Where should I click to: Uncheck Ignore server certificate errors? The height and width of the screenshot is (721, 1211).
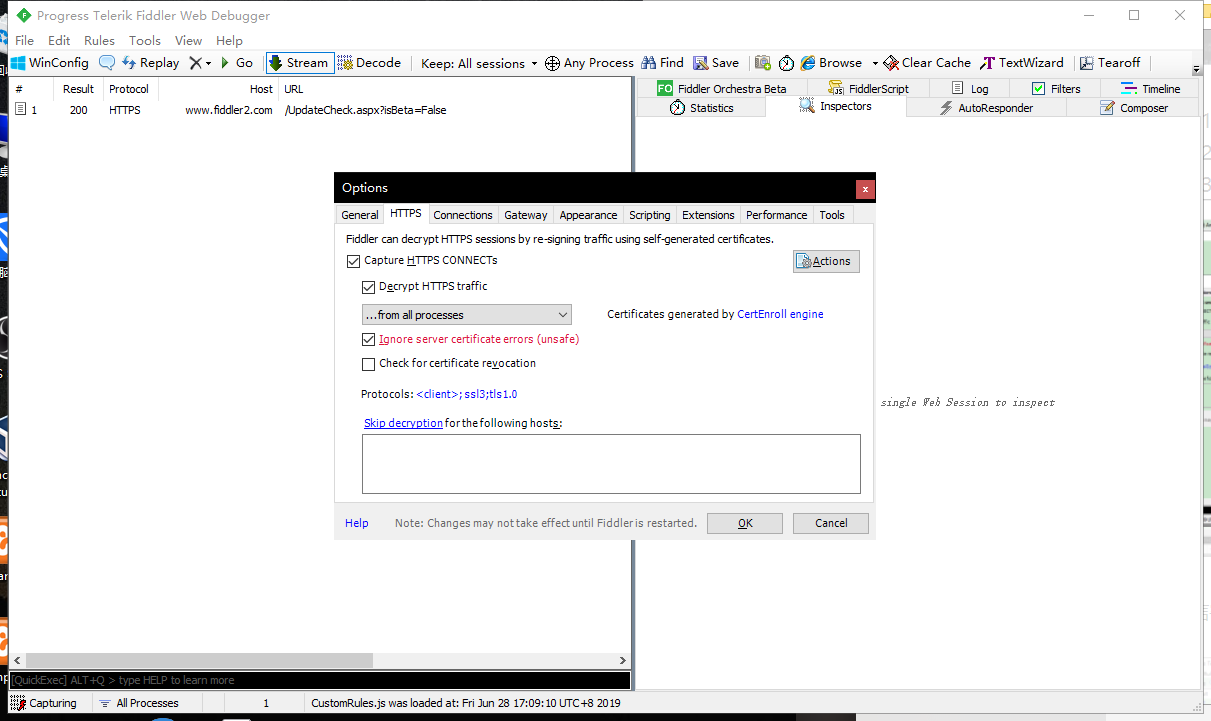pyautogui.click(x=369, y=339)
